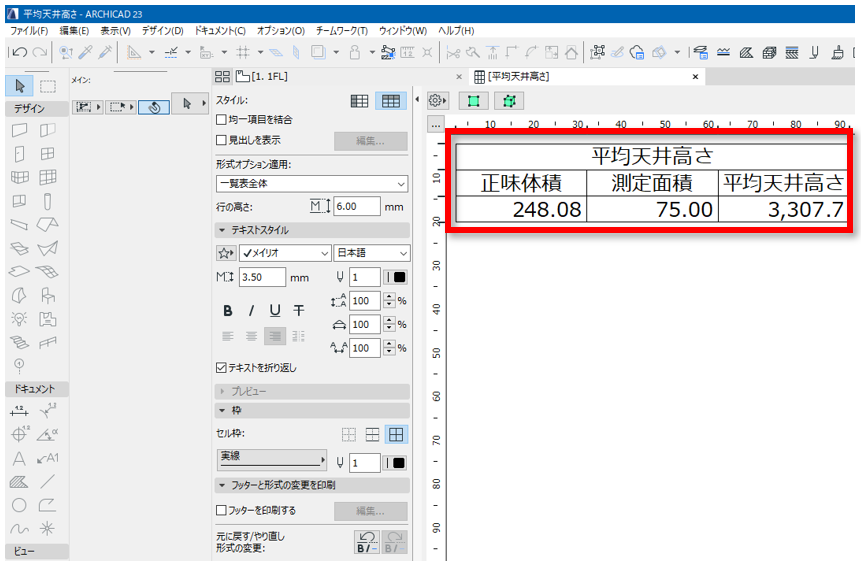Enable 均一項目を結合 checkbox

pos(221,119)
